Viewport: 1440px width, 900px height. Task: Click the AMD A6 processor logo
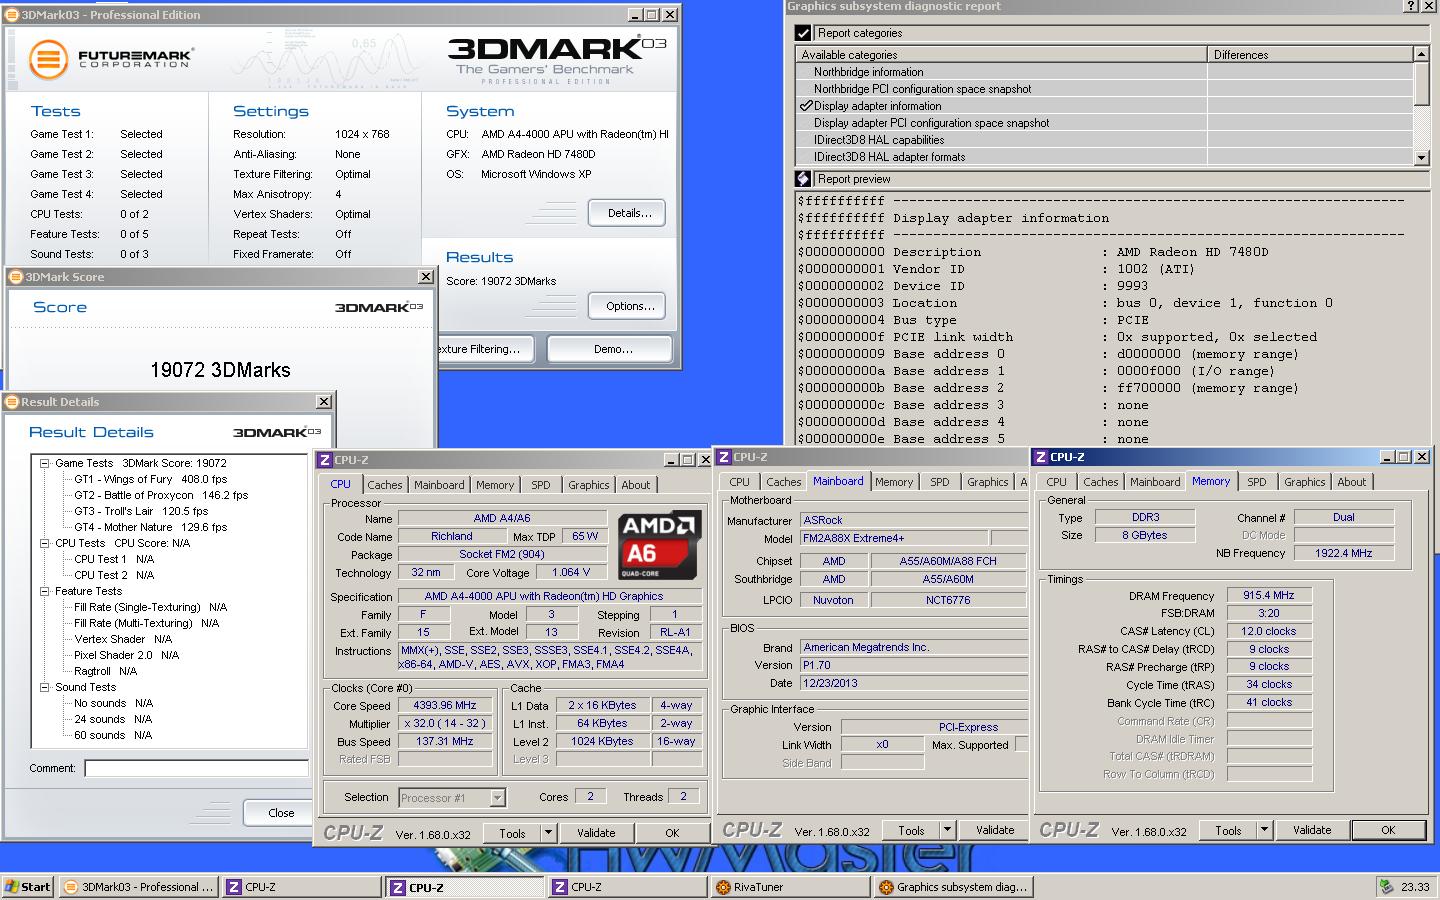coord(658,546)
